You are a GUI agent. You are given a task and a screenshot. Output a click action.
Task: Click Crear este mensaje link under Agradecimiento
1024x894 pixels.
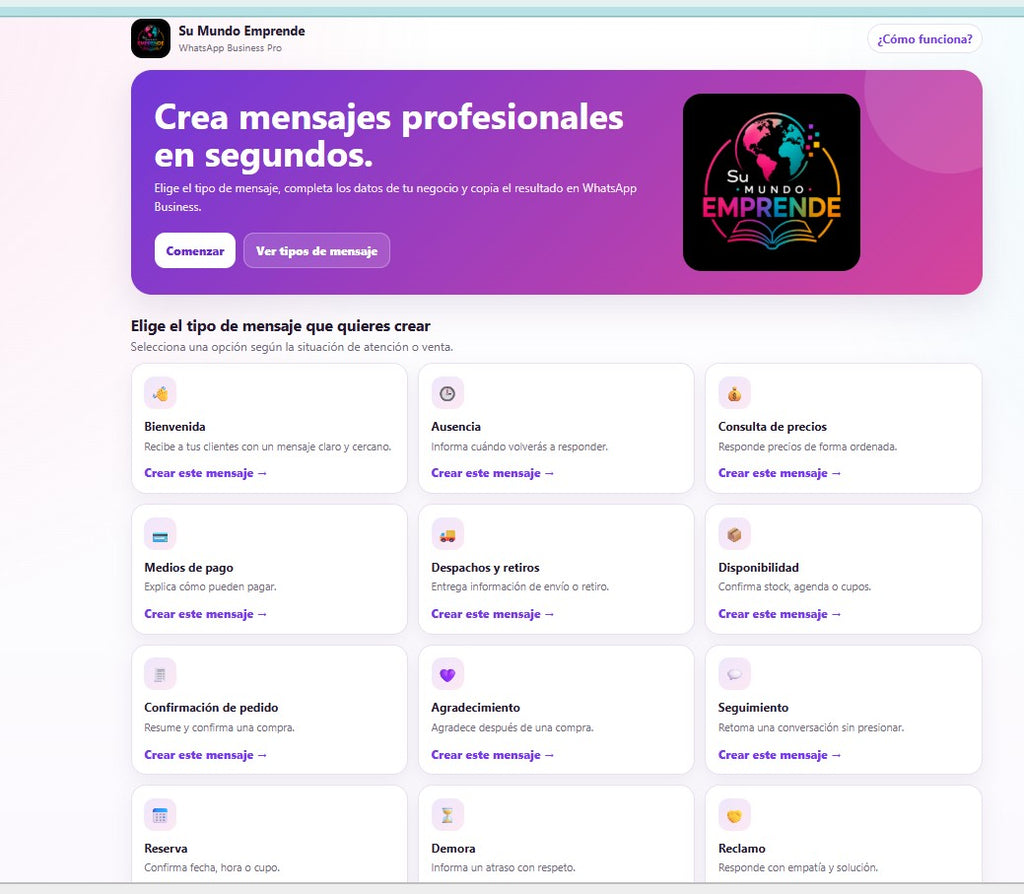pos(492,756)
